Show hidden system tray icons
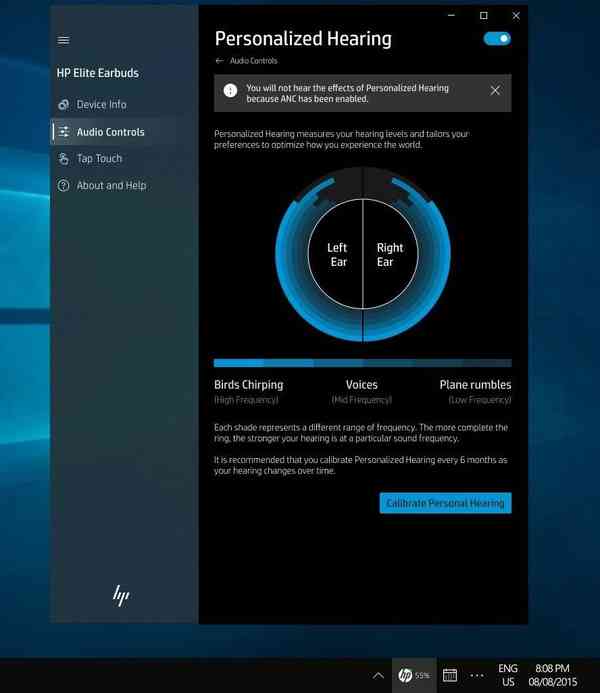This screenshot has width=600, height=693. coord(378,675)
